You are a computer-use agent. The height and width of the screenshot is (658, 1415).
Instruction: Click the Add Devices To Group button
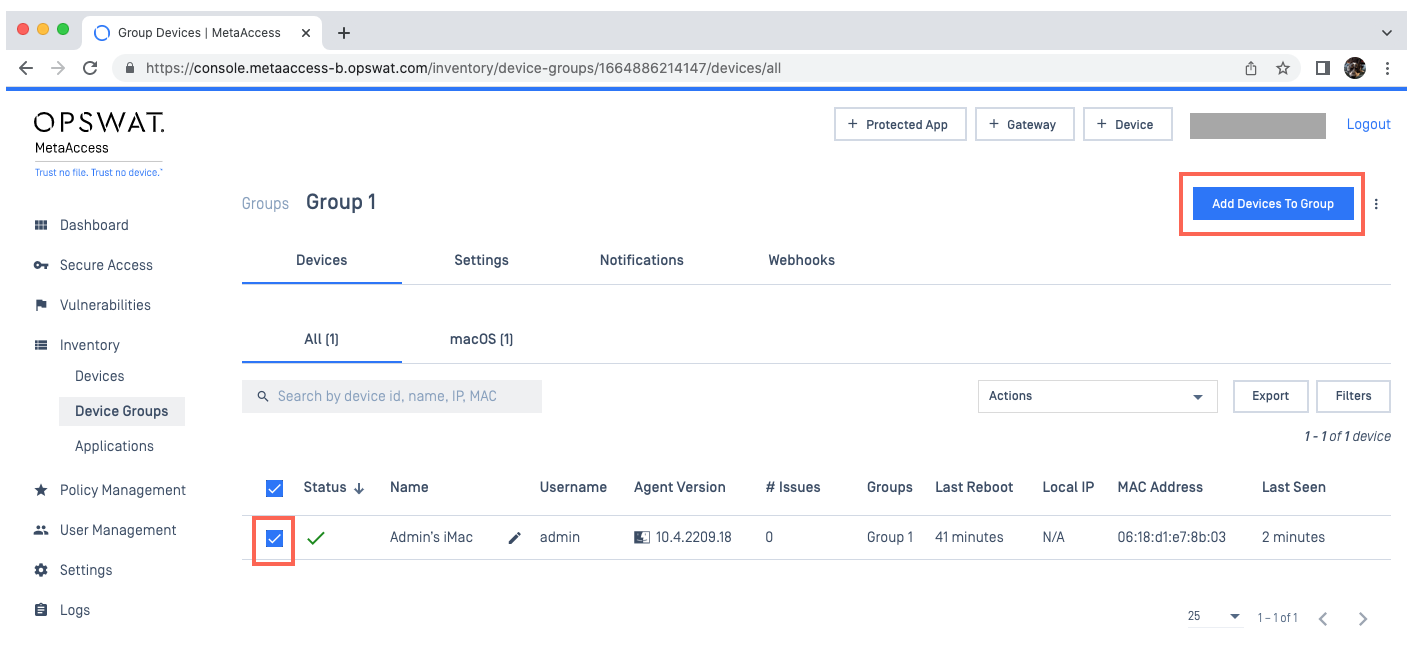1272,204
